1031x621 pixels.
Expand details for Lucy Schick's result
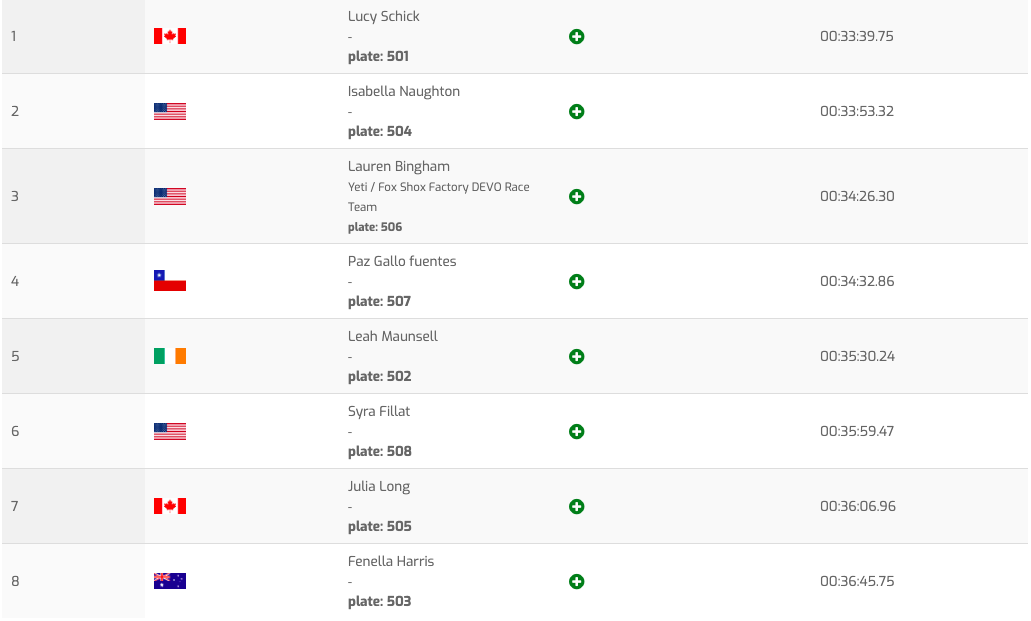[576, 37]
